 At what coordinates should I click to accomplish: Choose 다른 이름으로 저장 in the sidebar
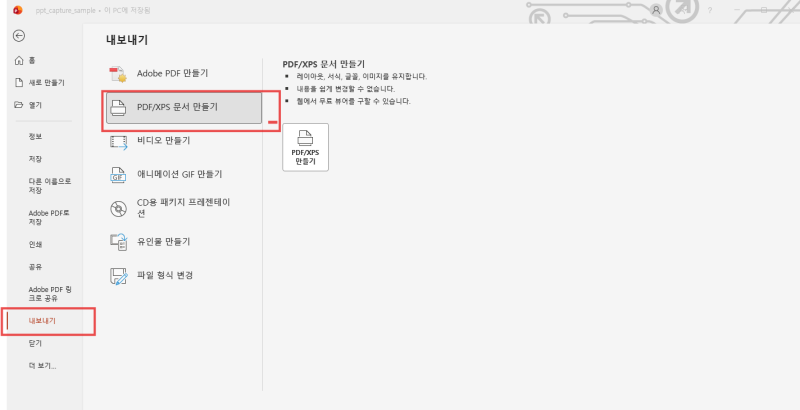(x=49, y=186)
